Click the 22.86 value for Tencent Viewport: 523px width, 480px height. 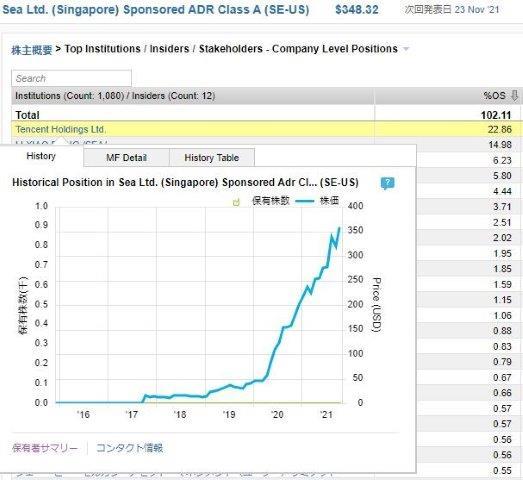[500, 129]
